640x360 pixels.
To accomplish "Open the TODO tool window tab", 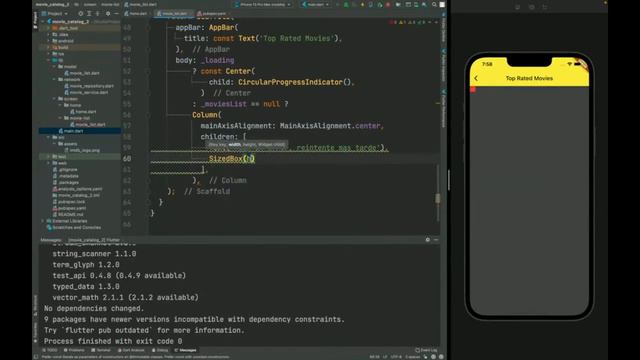I will [50, 350].
